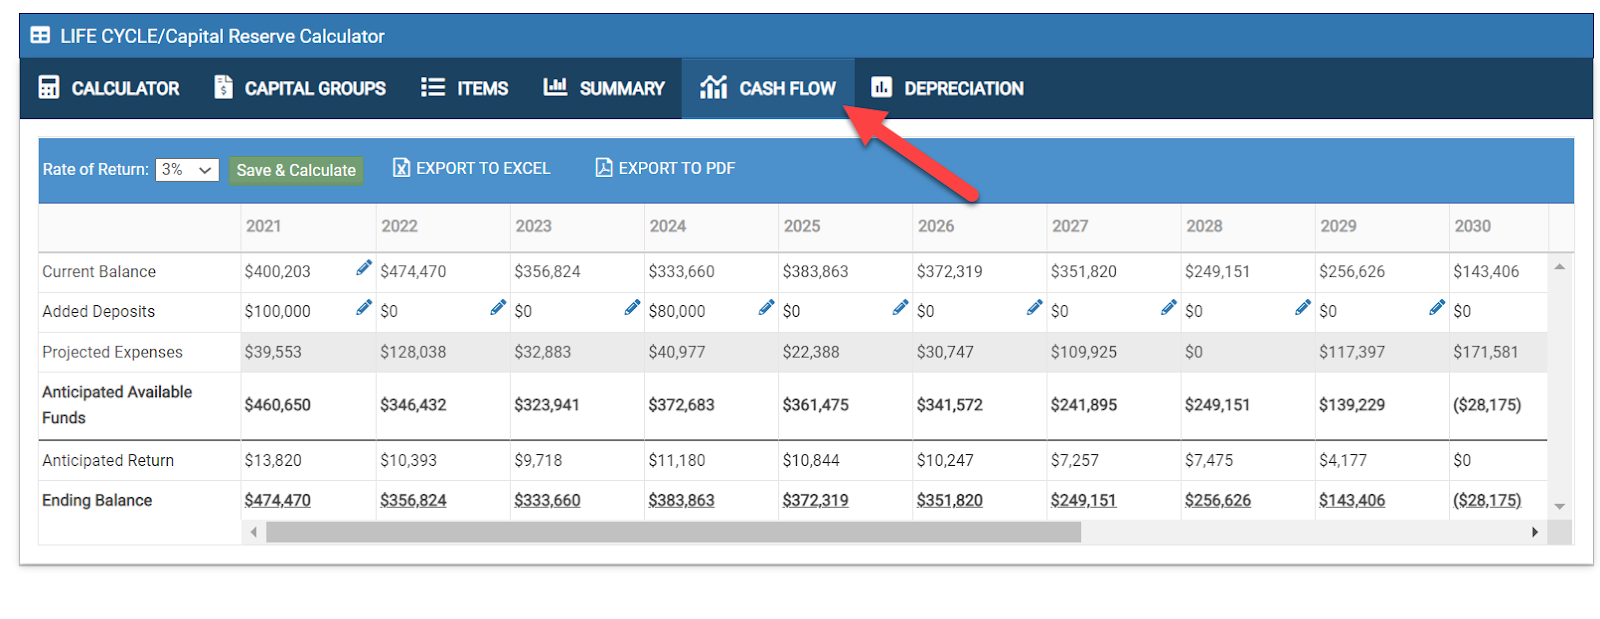Click the 2021 Ending Balance link $474,470
The image size is (1600, 619).
tap(277, 500)
